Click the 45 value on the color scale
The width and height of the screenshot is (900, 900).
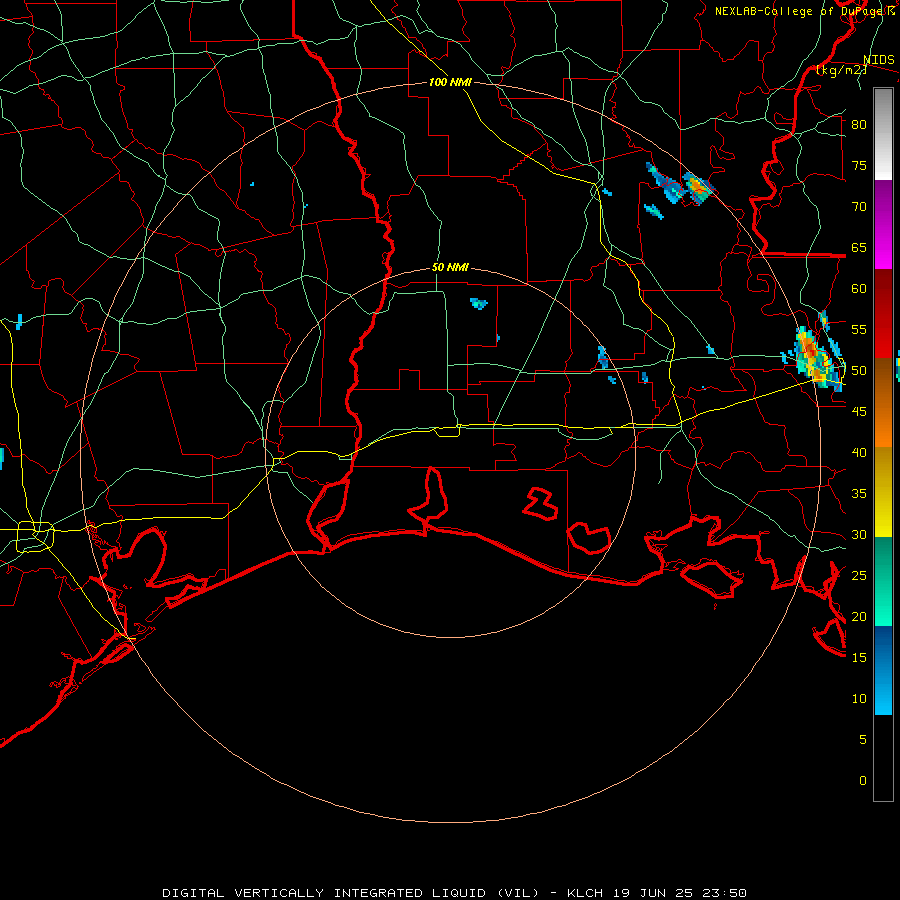tap(859, 412)
